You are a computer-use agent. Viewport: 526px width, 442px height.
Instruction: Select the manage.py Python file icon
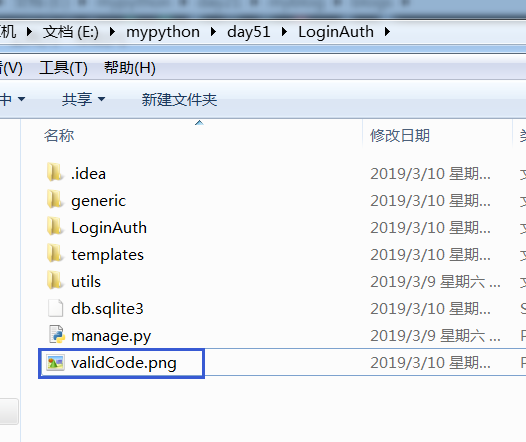(56, 335)
